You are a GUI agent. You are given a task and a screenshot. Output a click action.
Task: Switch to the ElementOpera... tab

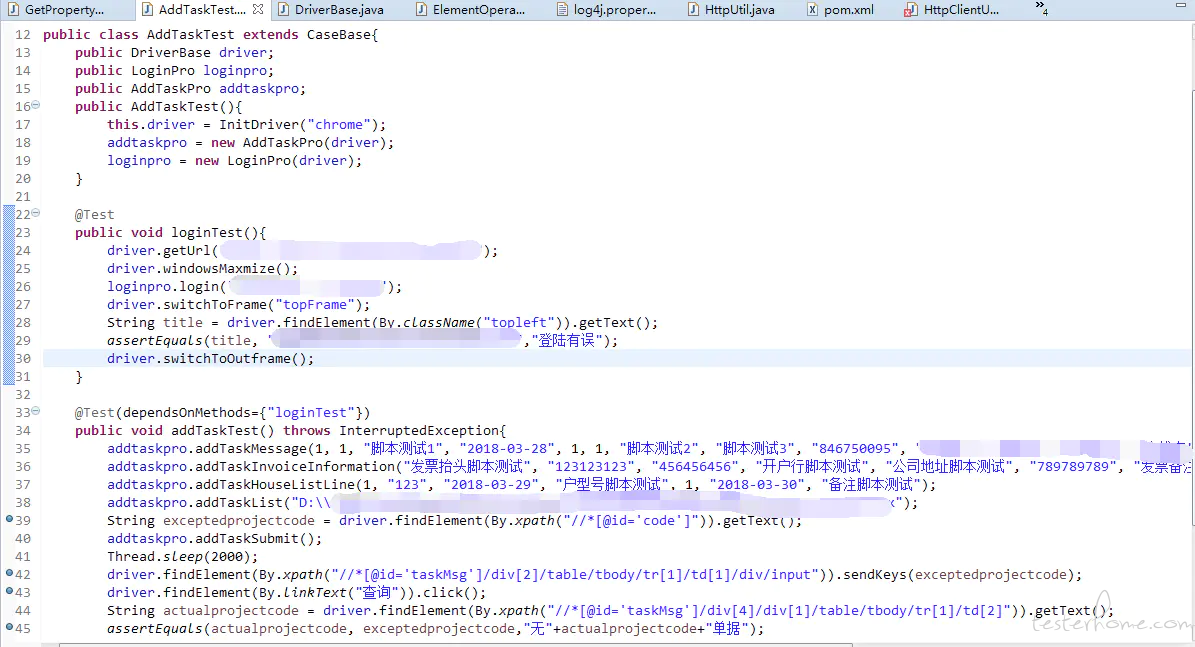(471, 10)
